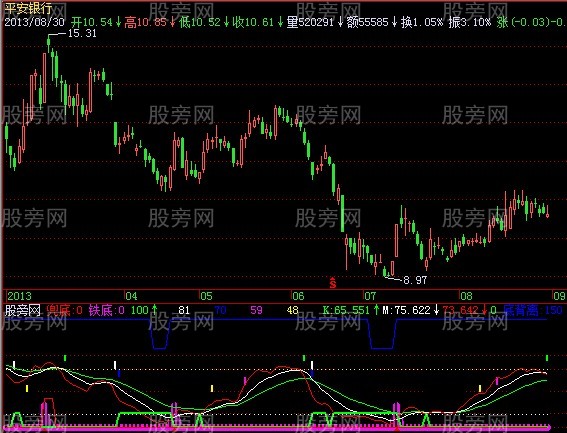Click the turnover amount 额55585

(x=367, y=22)
